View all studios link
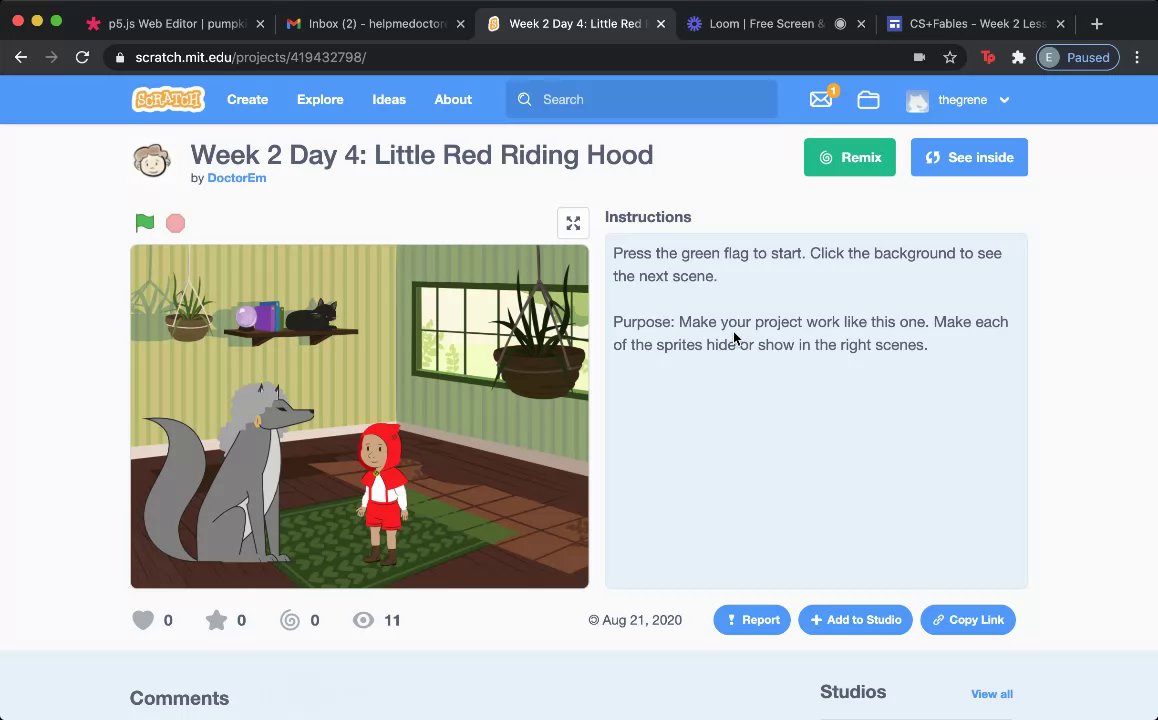Image resolution: width=1158 pixels, height=720 pixels. [x=992, y=694]
